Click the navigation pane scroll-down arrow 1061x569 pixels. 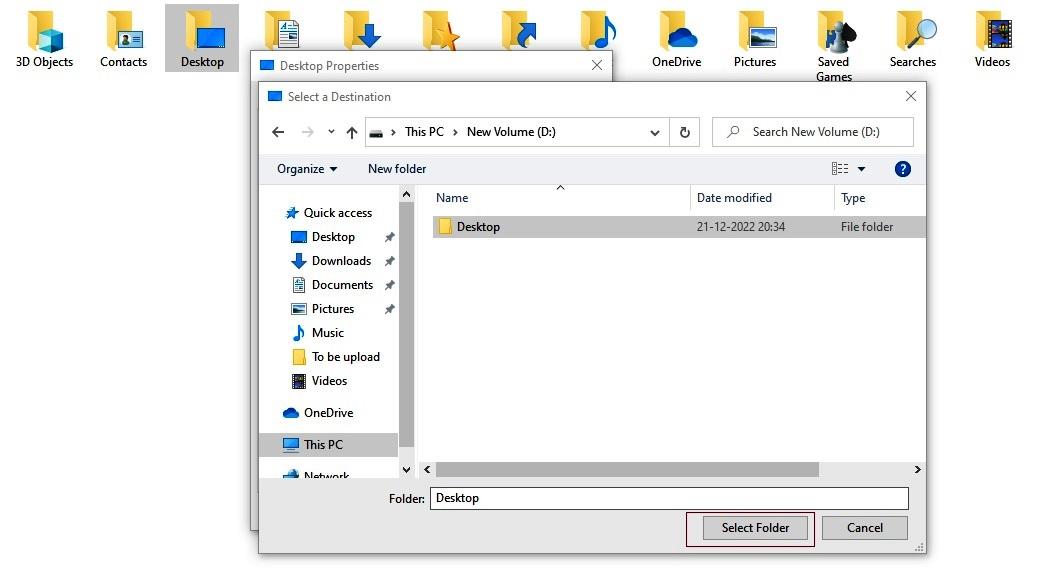click(406, 470)
